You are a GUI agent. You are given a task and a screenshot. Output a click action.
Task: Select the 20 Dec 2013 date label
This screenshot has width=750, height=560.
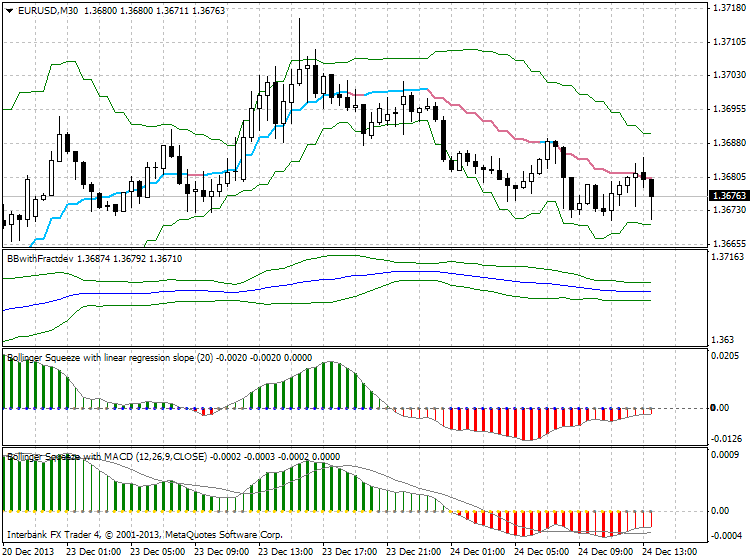click(30, 551)
